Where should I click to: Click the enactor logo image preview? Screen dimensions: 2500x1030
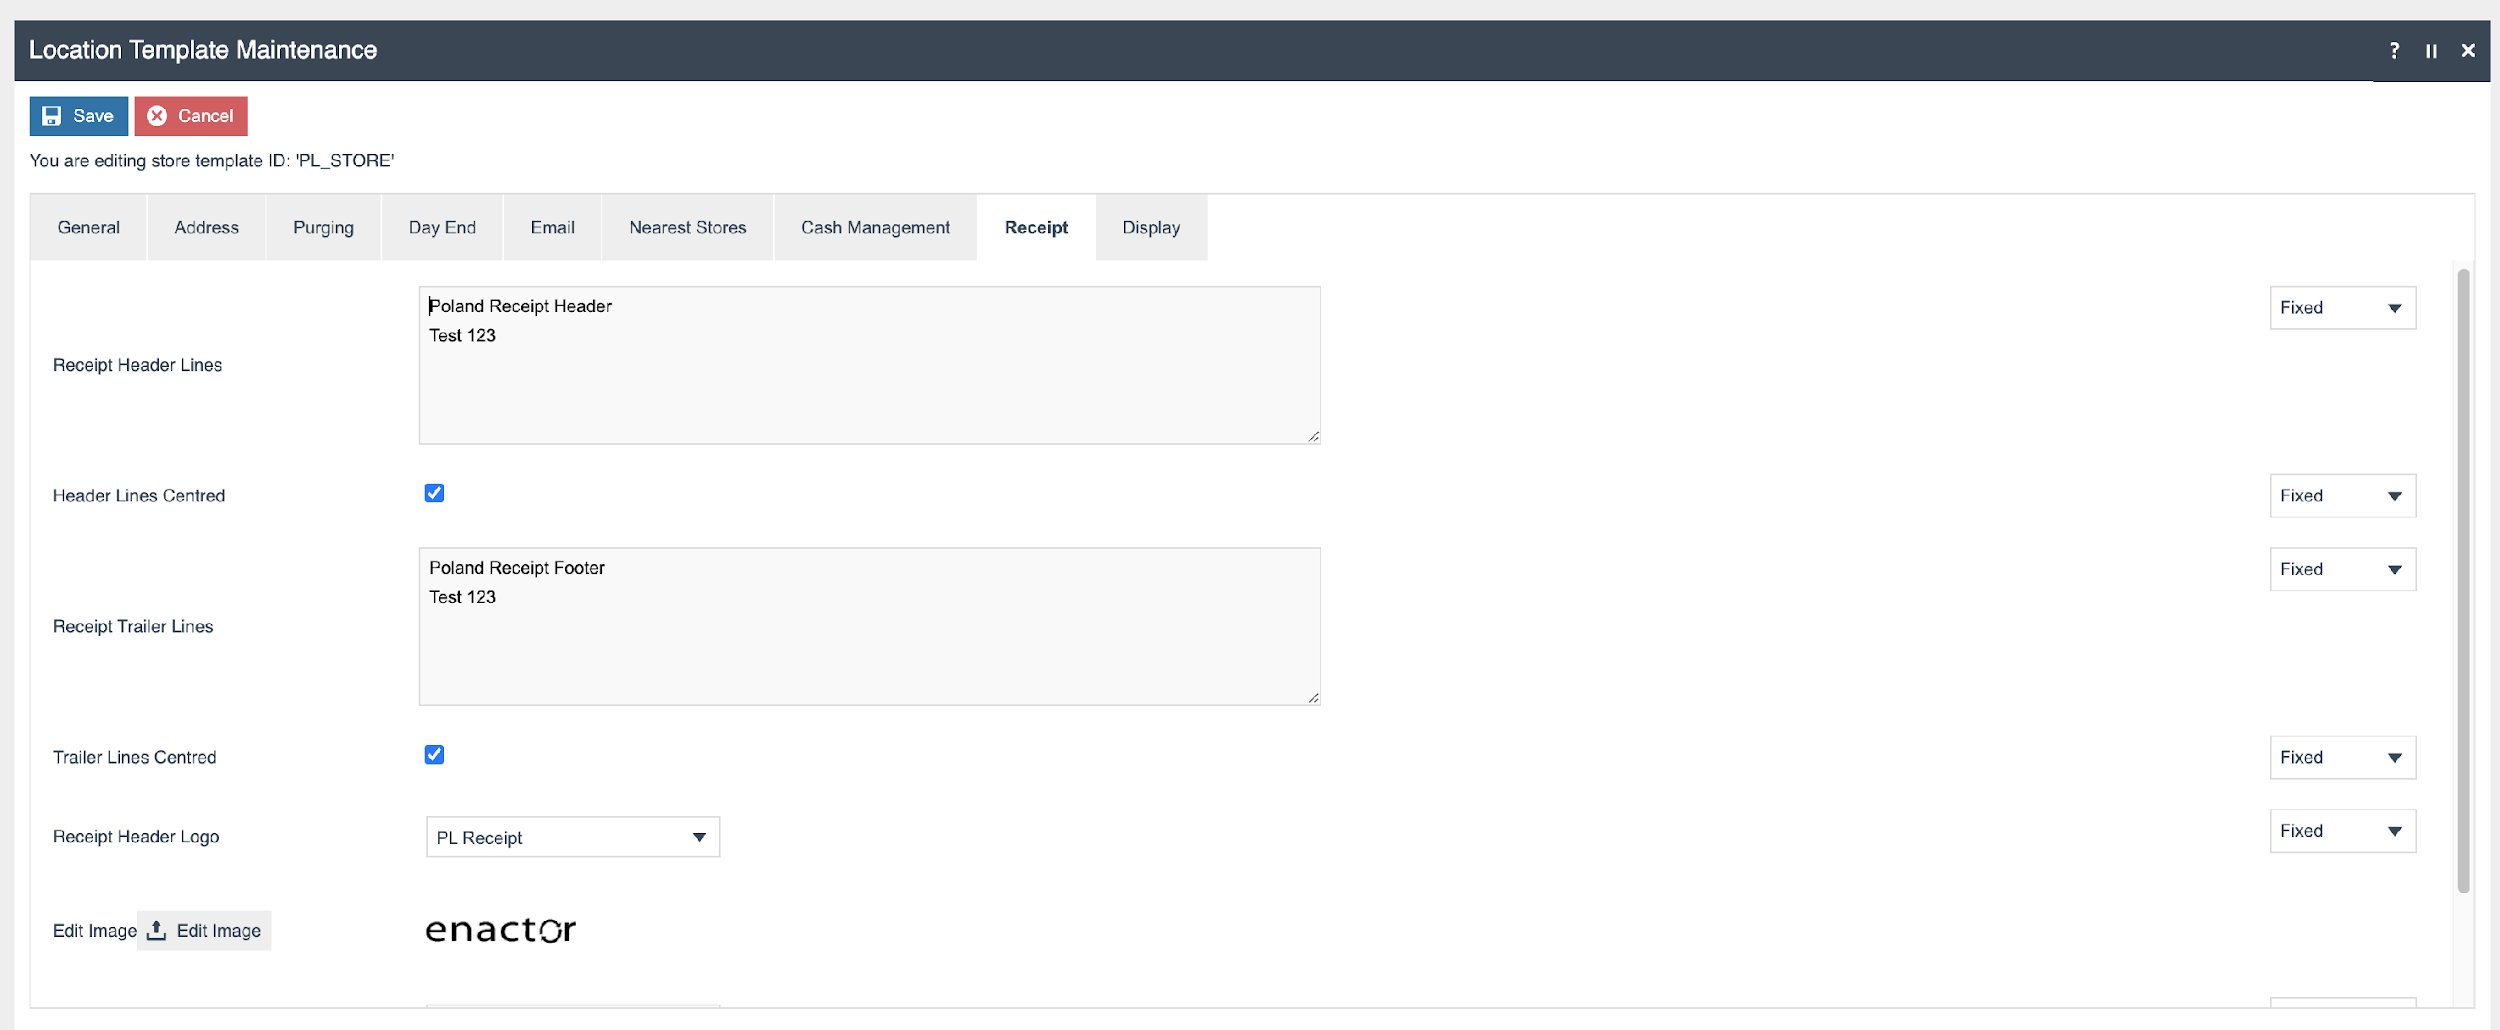[500, 930]
